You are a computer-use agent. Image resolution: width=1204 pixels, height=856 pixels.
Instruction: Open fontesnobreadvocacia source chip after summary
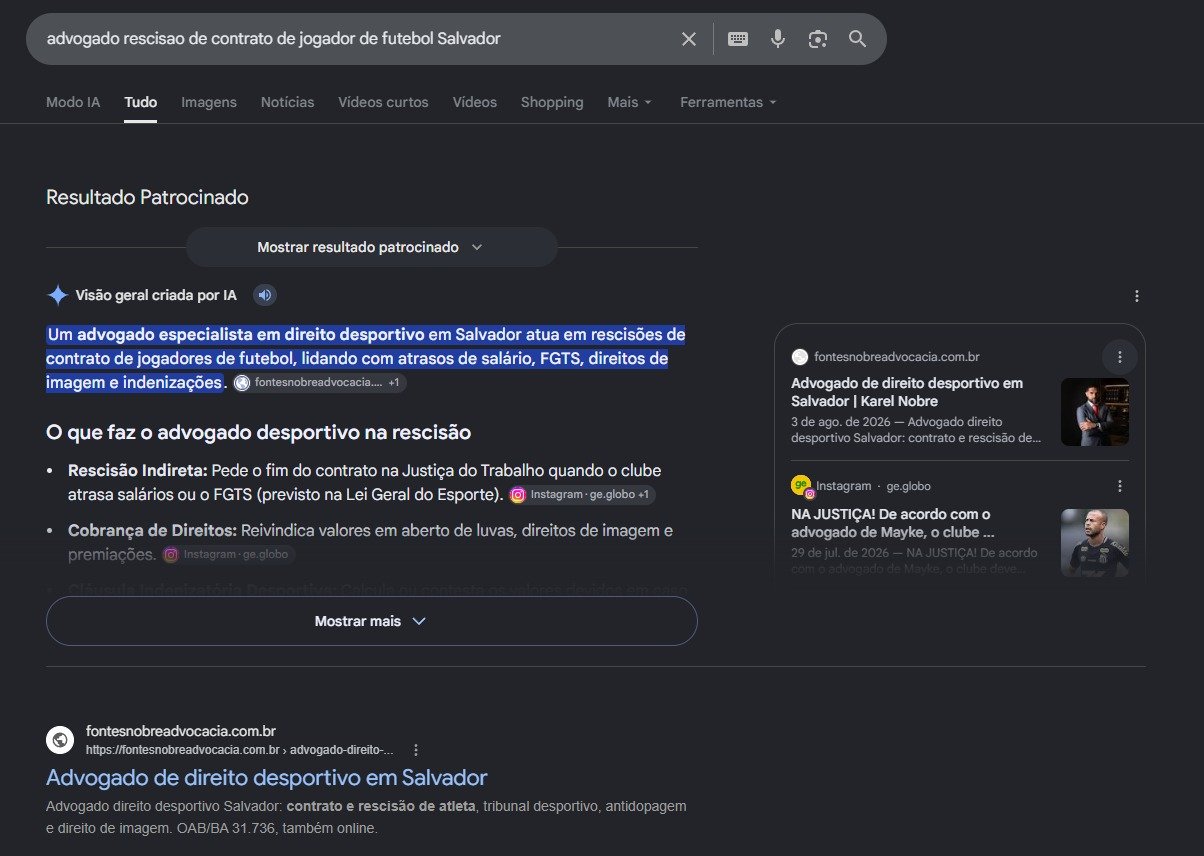coord(319,383)
